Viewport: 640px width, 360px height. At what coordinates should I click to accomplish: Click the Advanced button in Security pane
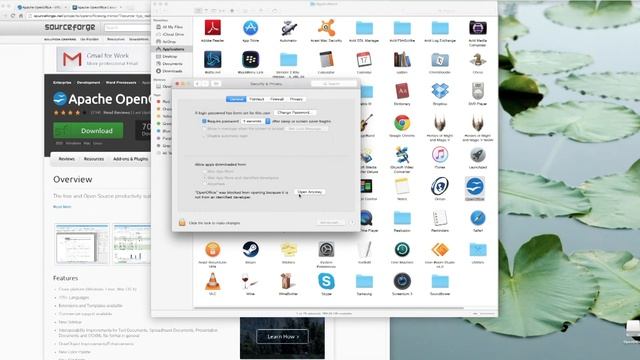[x=329, y=222]
